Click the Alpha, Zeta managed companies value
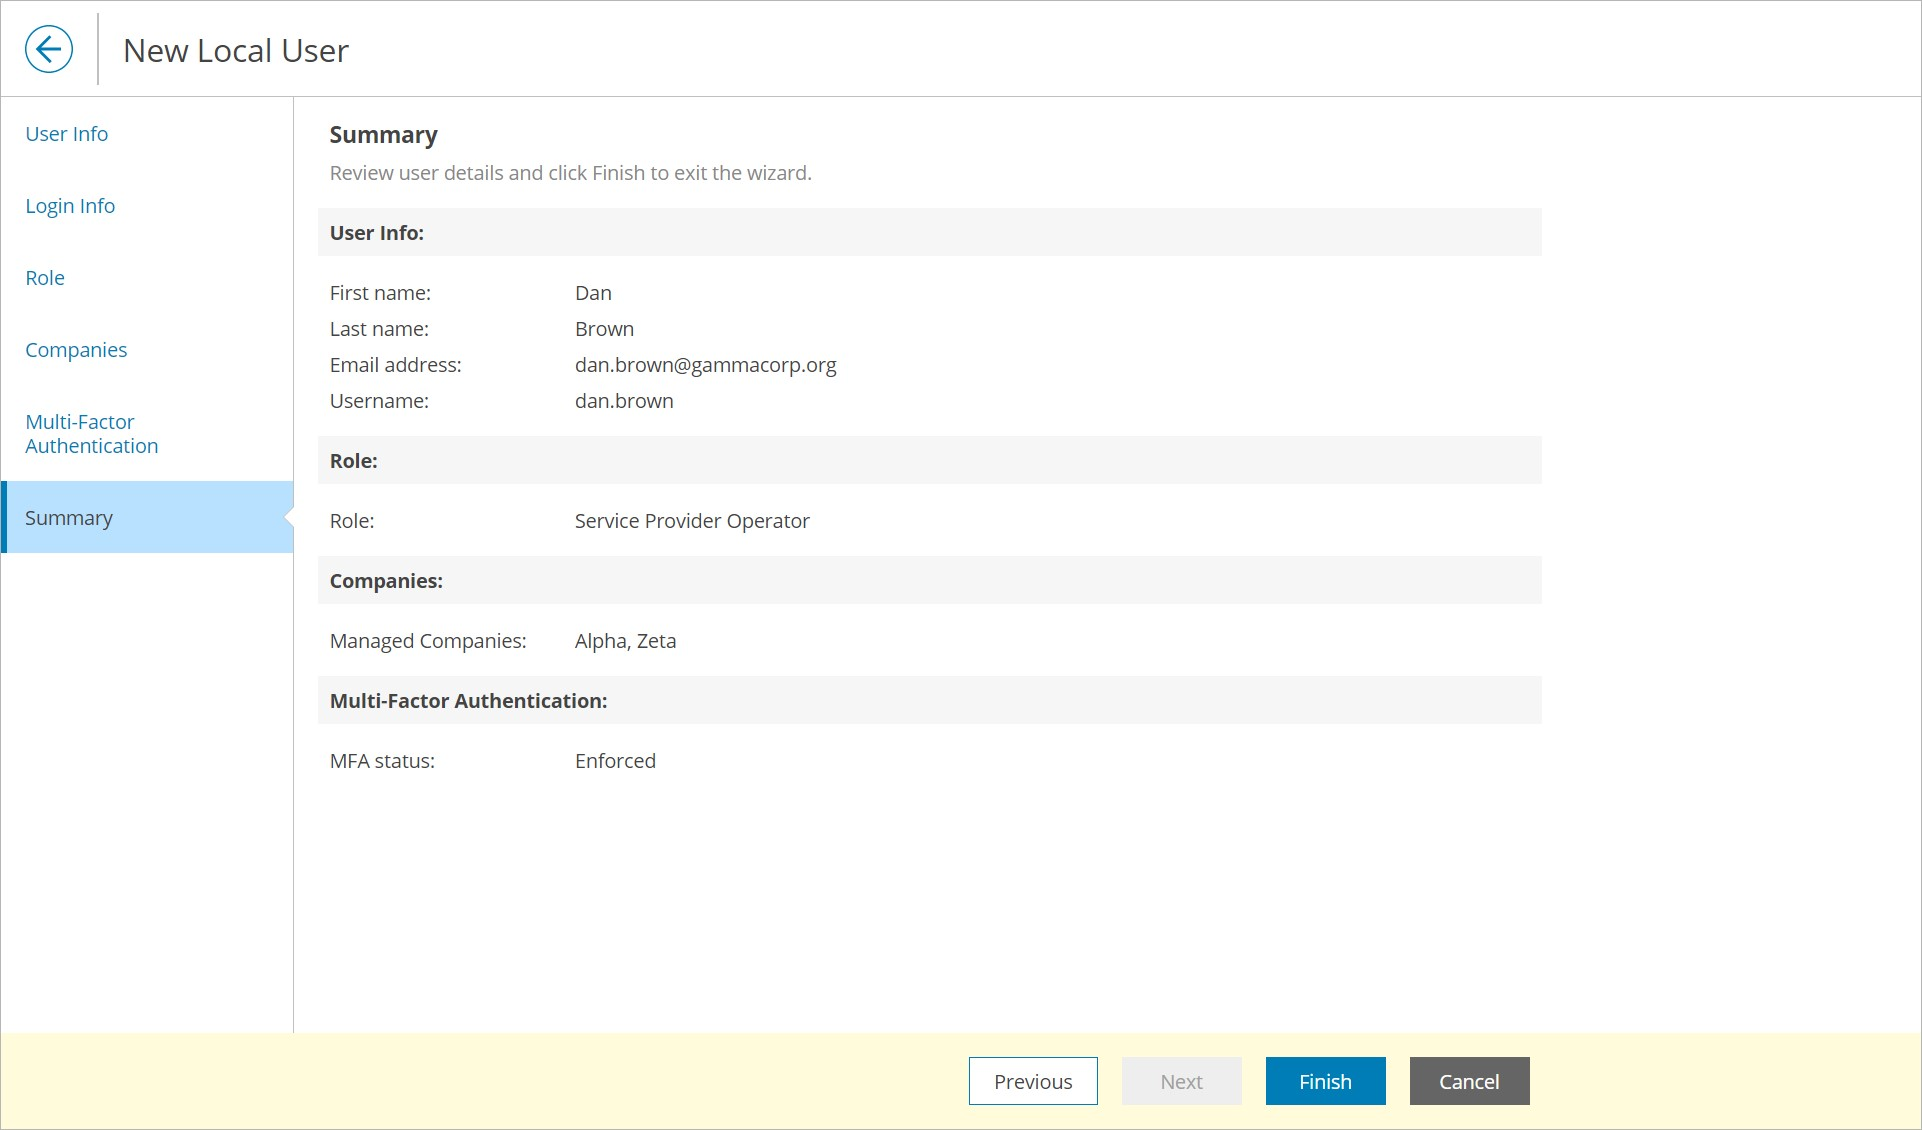 [x=625, y=641]
